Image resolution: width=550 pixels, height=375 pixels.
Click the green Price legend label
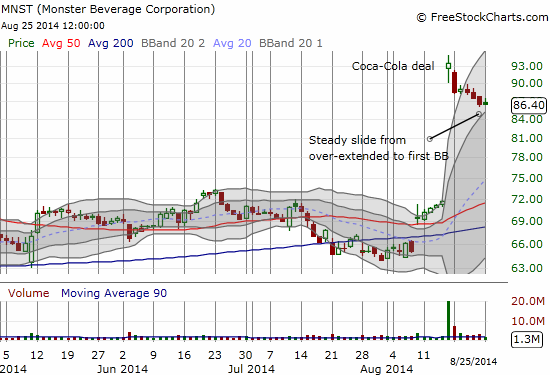pyautogui.click(x=21, y=43)
